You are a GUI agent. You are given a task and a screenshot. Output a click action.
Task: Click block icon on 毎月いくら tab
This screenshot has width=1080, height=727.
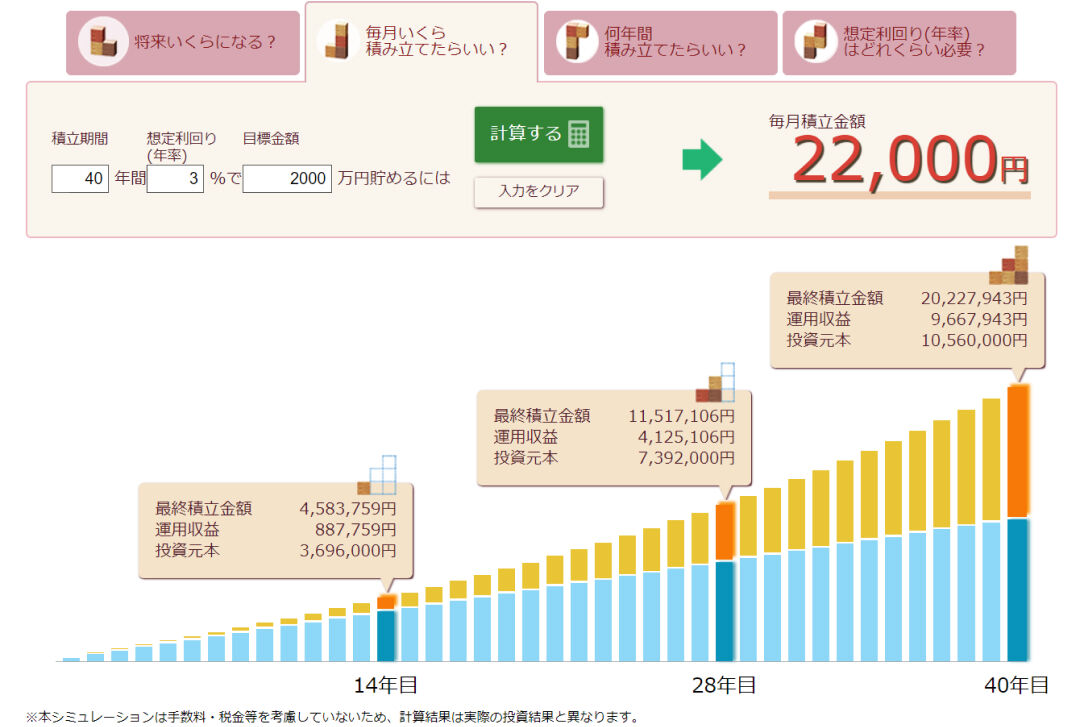coord(338,41)
